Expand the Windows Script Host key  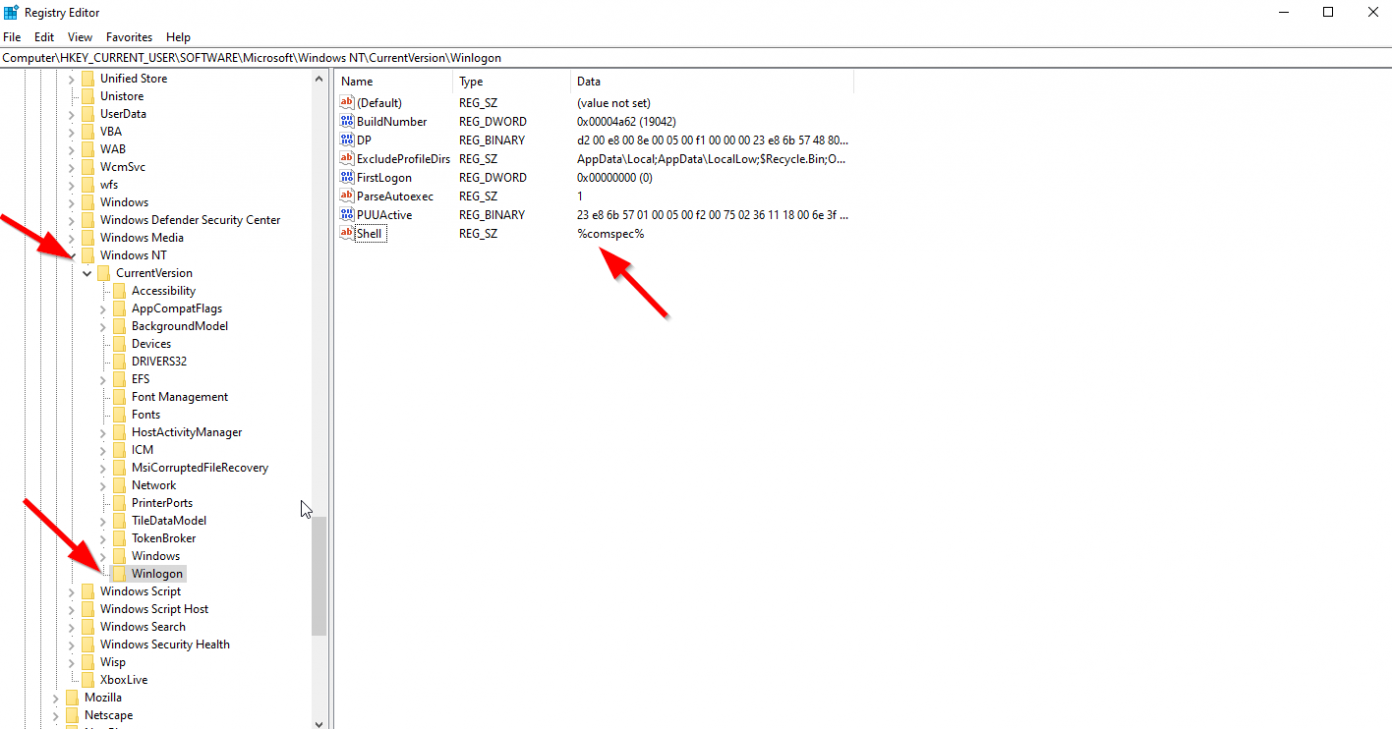click(x=71, y=609)
